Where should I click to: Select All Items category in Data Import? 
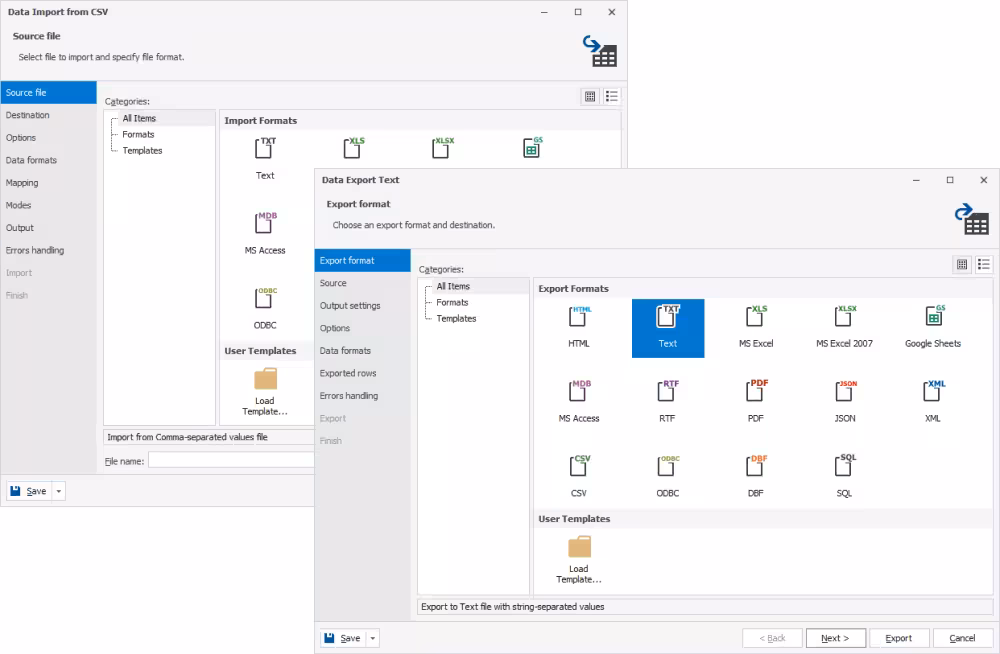pos(139,118)
